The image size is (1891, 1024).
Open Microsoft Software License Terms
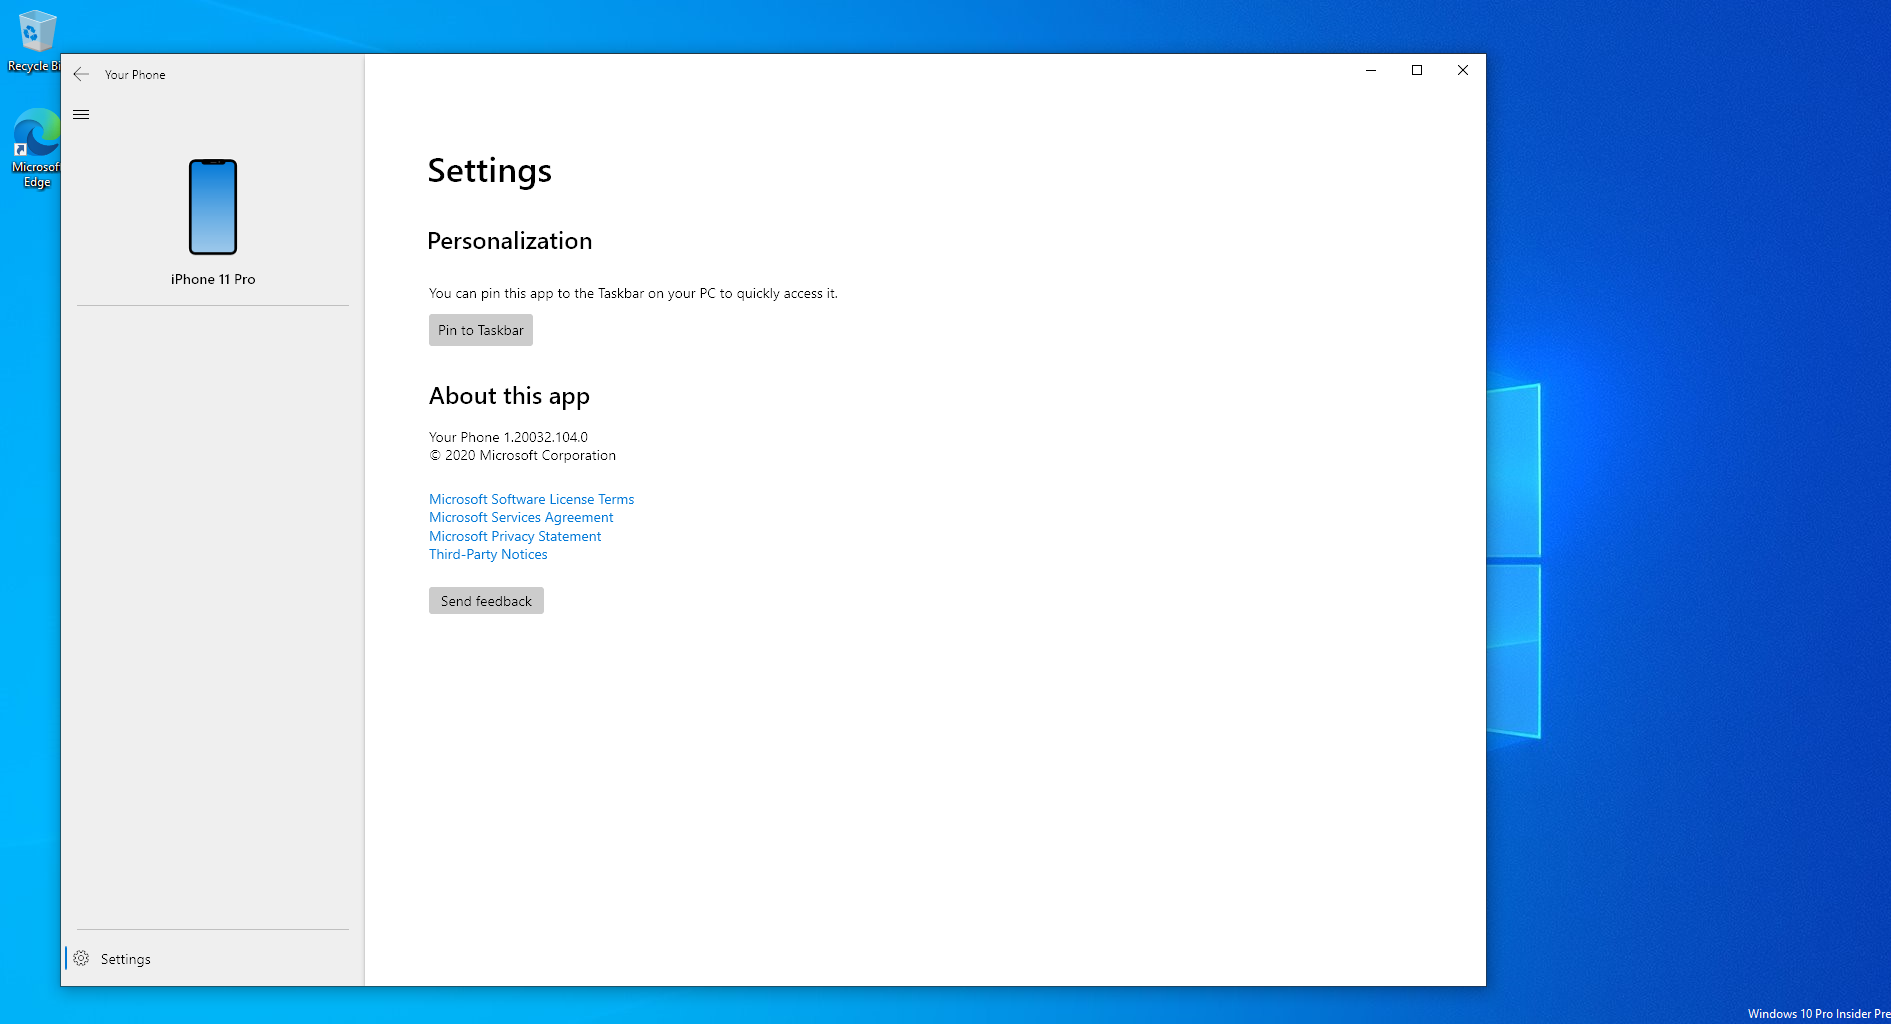coord(531,499)
